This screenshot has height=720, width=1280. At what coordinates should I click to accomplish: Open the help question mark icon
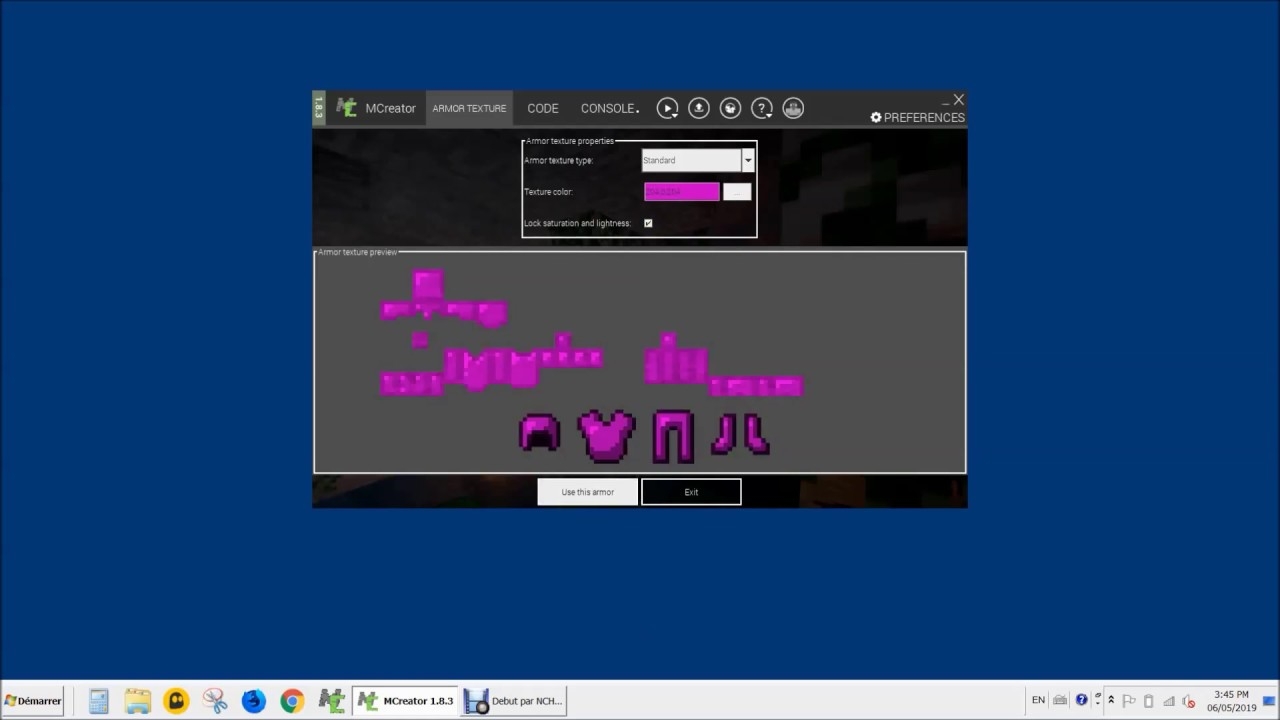[762, 108]
